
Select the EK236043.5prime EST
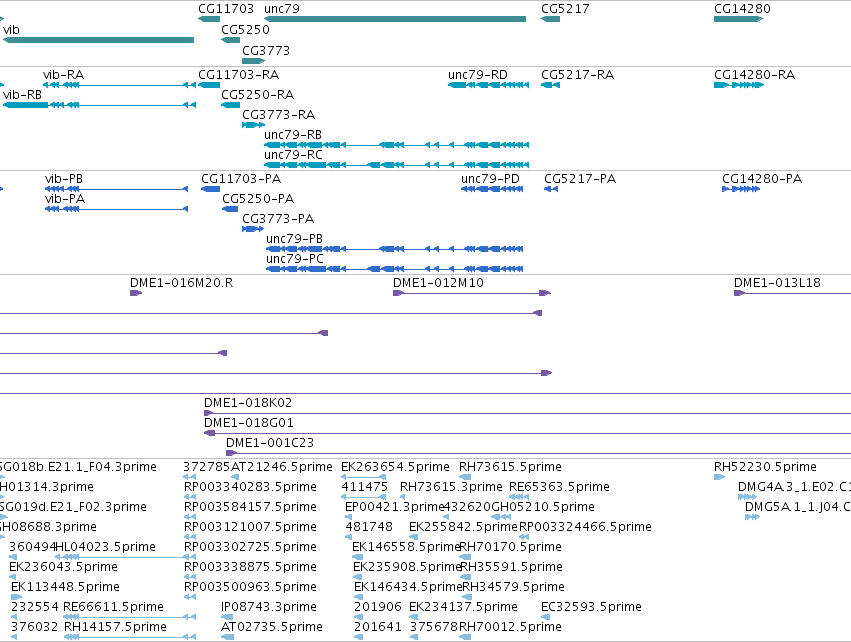coord(14,577)
